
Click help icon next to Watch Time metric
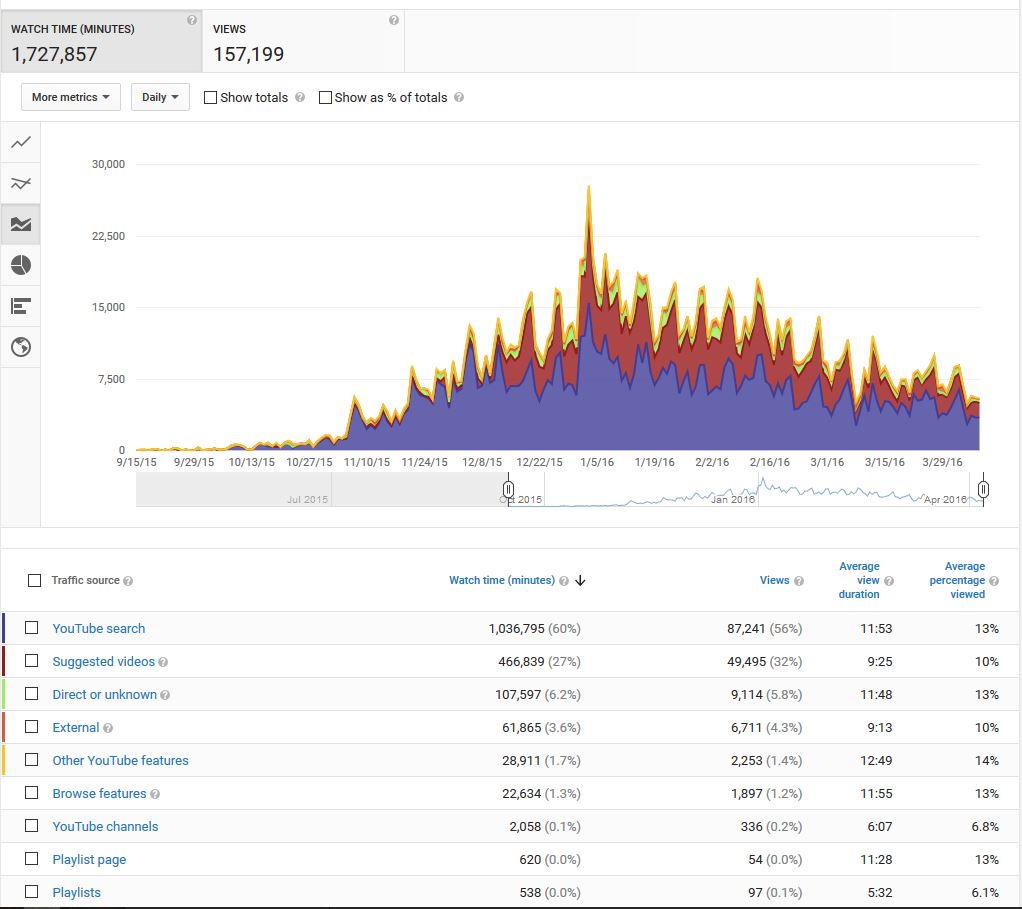[191, 20]
